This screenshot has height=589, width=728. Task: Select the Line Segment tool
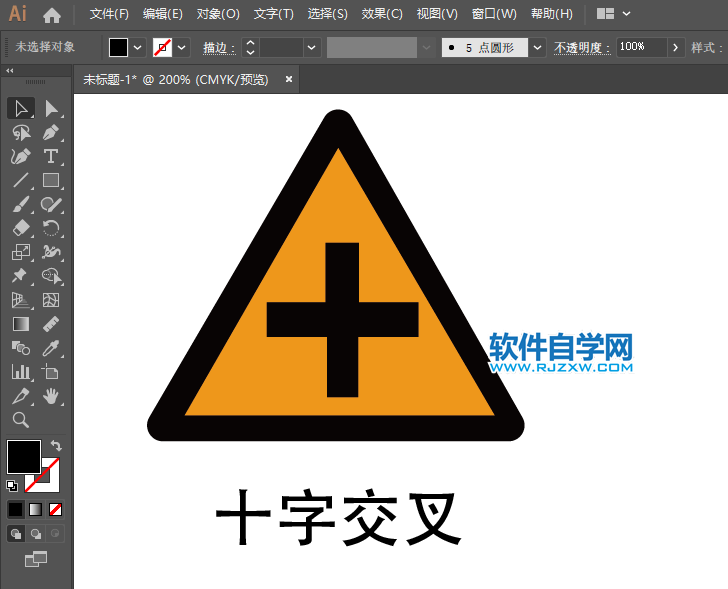[x=21, y=180]
